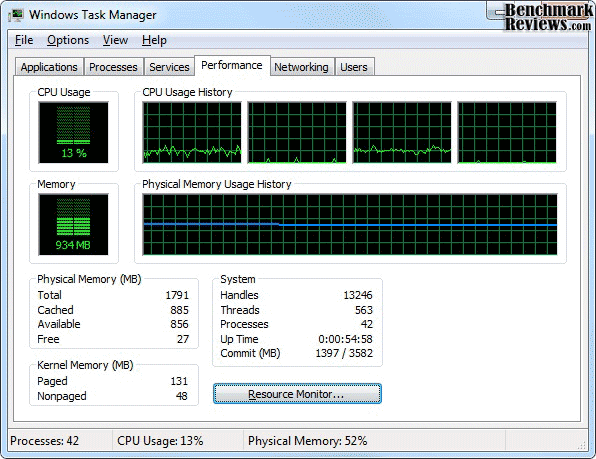
Task: Switch to the Networking tab
Action: (301, 67)
